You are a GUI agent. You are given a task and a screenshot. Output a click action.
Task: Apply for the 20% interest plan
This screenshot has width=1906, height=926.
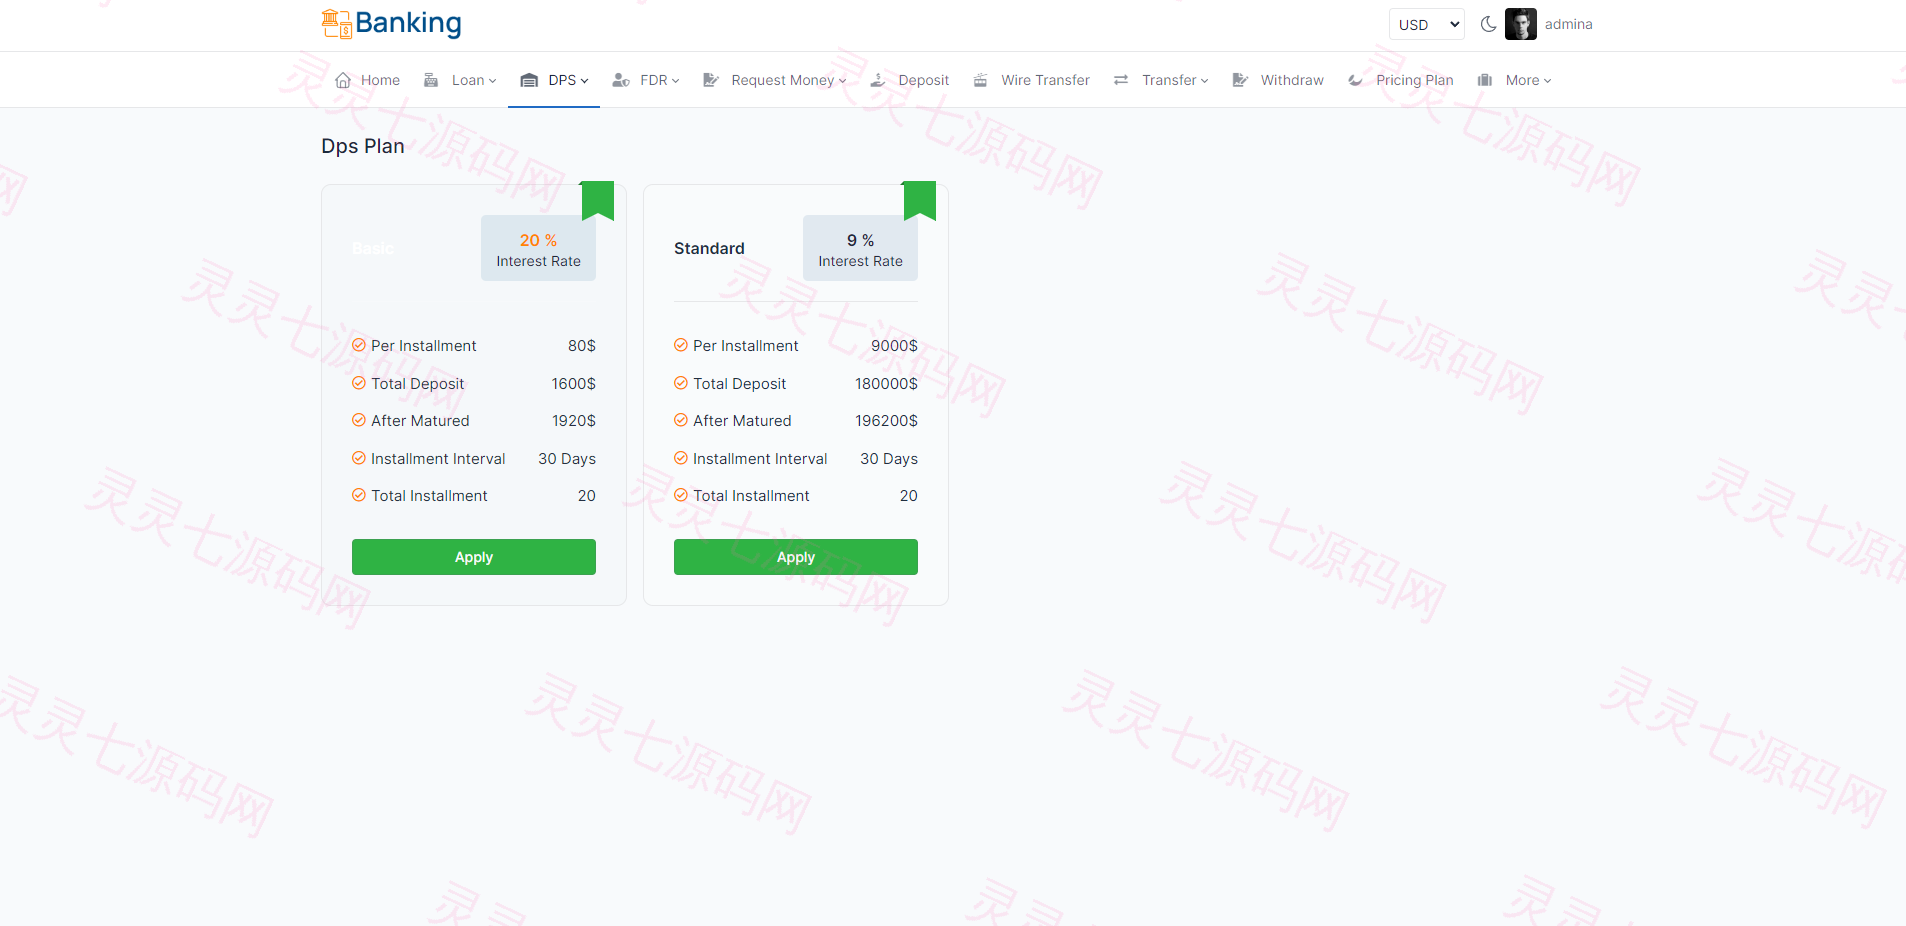[x=474, y=557]
